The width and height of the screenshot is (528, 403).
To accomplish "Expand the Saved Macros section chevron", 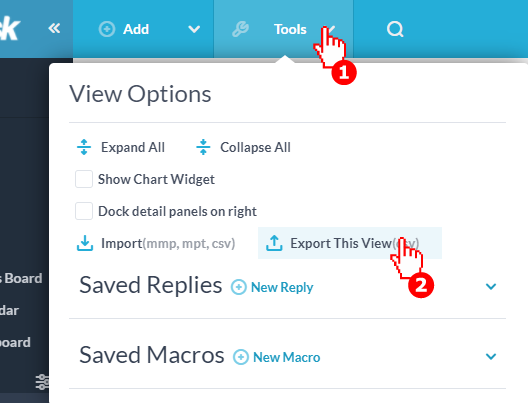I will click(x=491, y=356).
